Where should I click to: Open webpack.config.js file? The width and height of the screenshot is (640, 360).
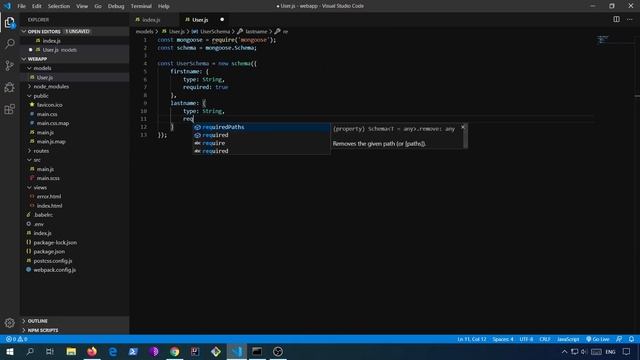(54, 270)
